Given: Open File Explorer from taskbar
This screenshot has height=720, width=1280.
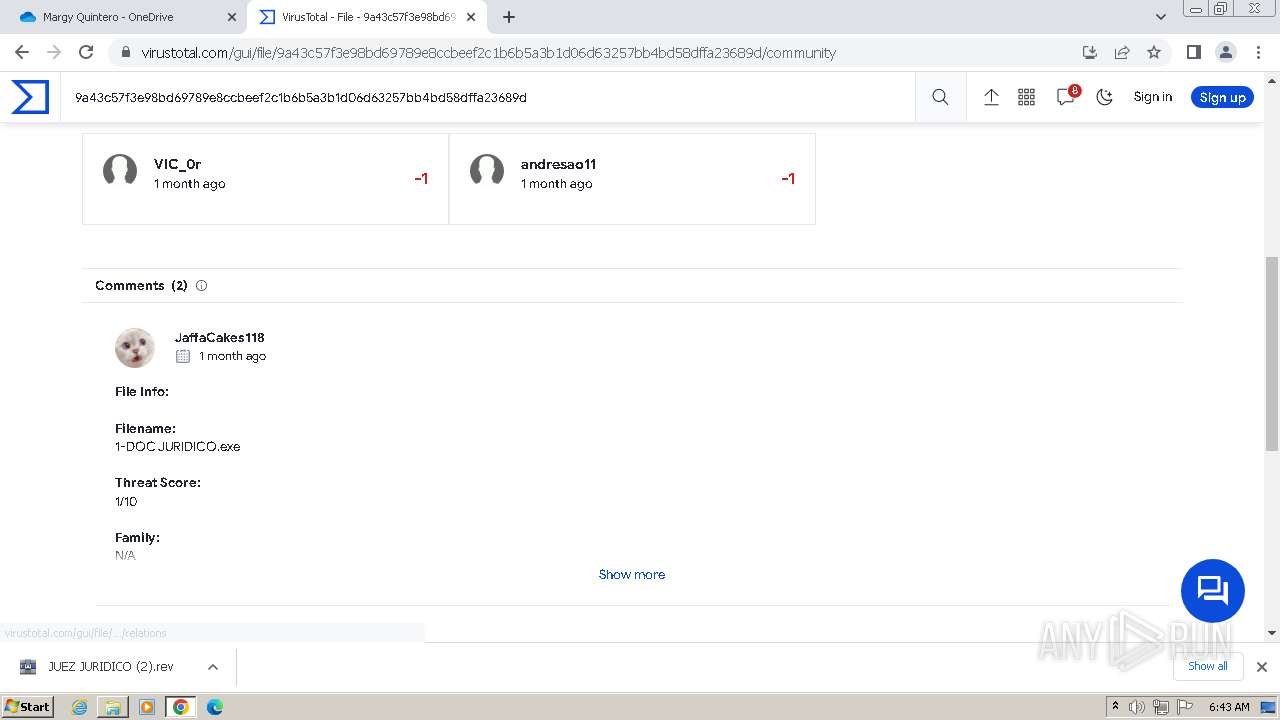Looking at the screenshot, I should [x=113, y=707].
